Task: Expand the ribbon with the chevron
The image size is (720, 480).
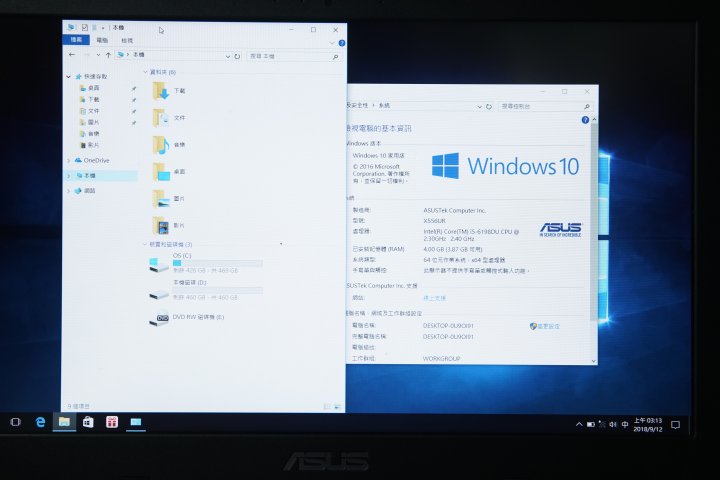Action: click(332, 43)
